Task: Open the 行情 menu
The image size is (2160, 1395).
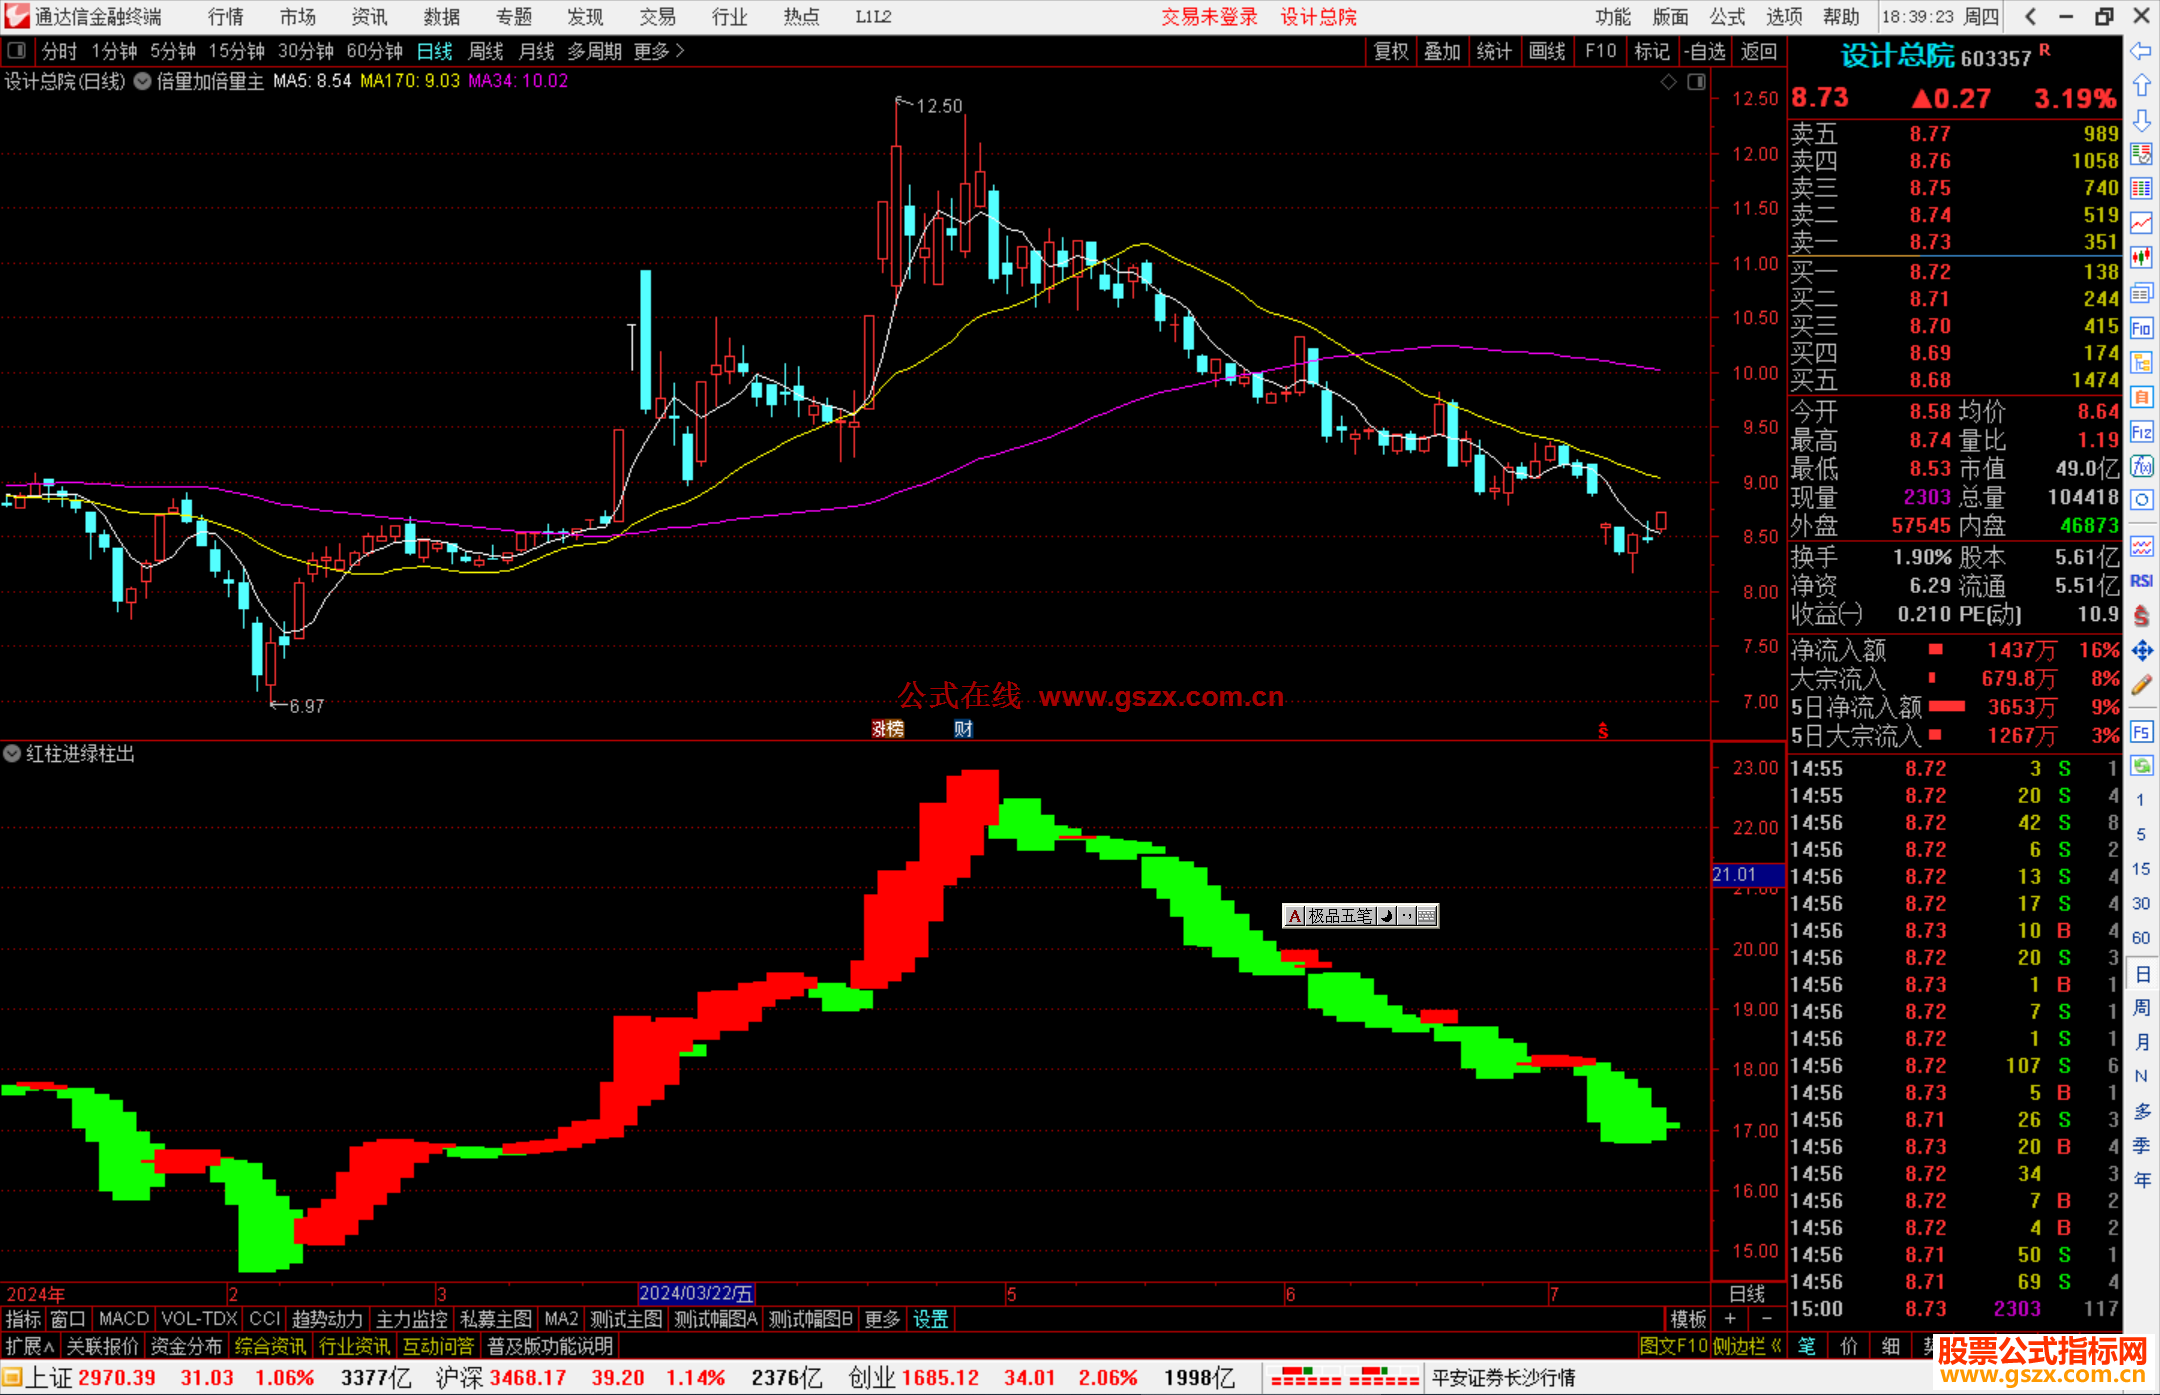Action: [226, 17]
